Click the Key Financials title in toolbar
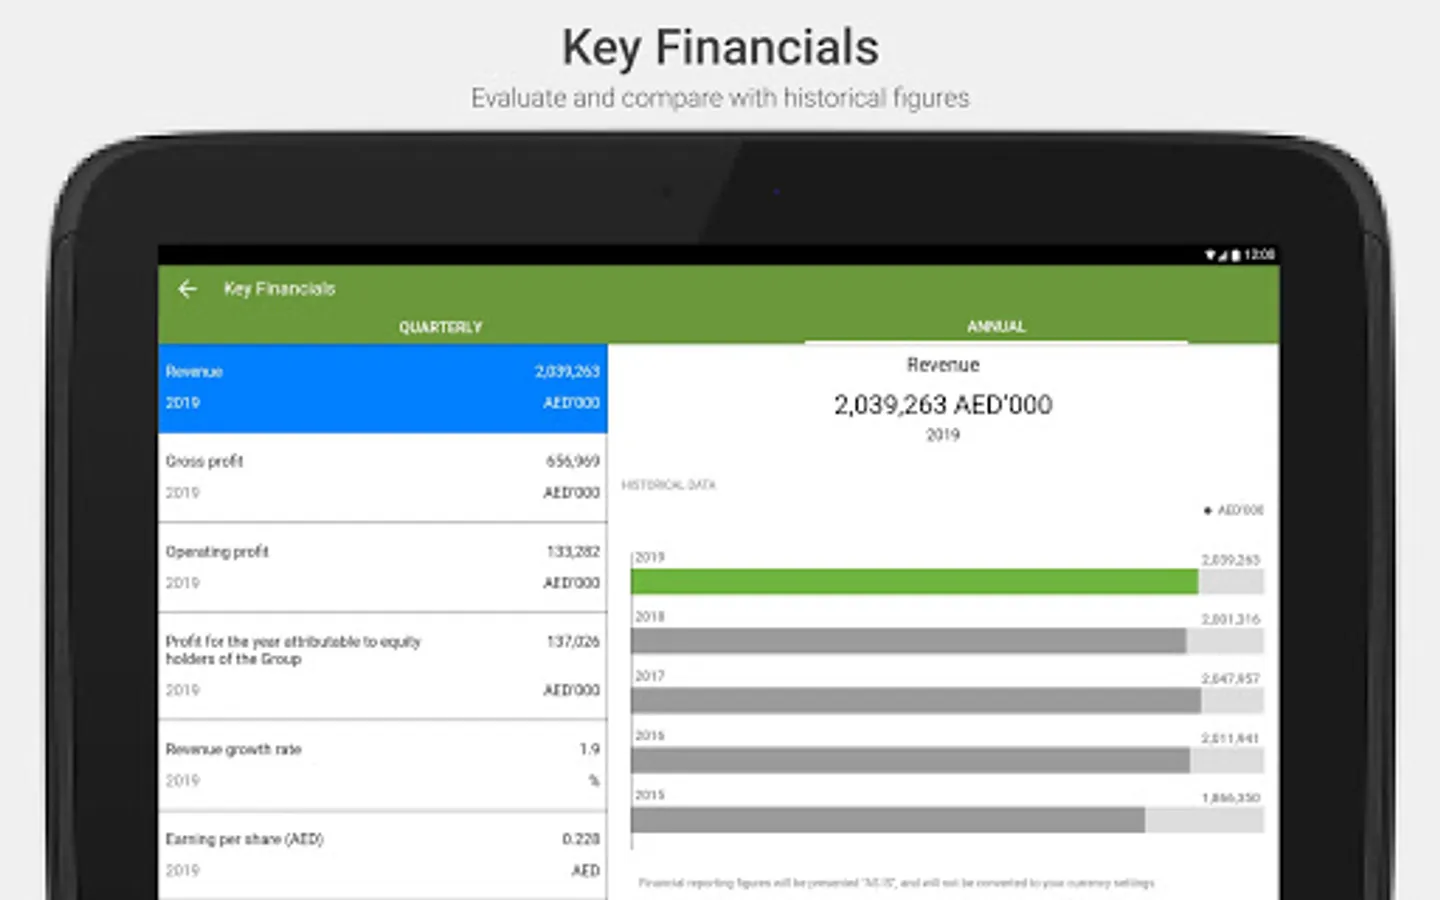The image size is (1440, 900). pyautogui.click(x=279, y=289)
